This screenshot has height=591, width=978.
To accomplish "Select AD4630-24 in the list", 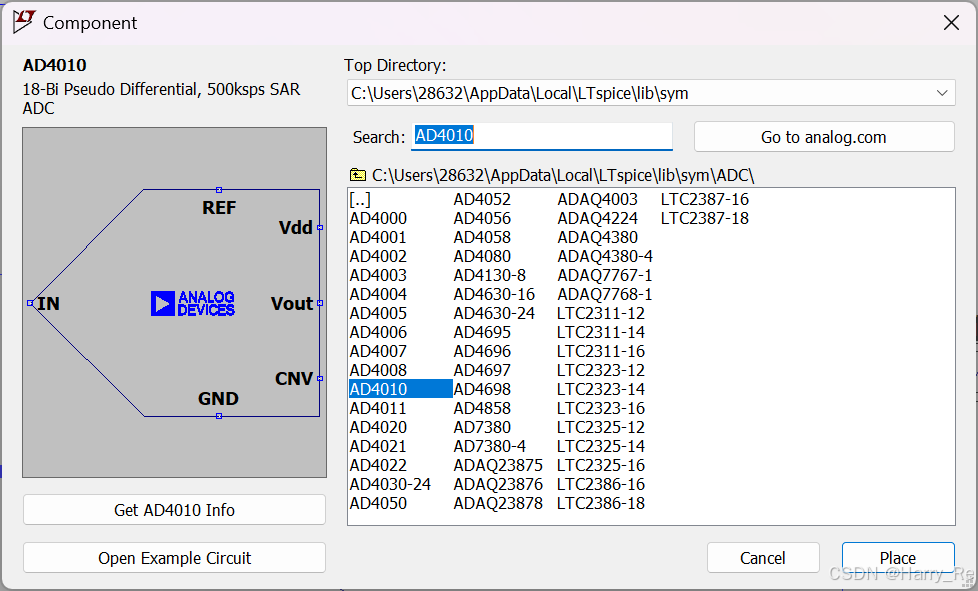I will tap(494, 314).
